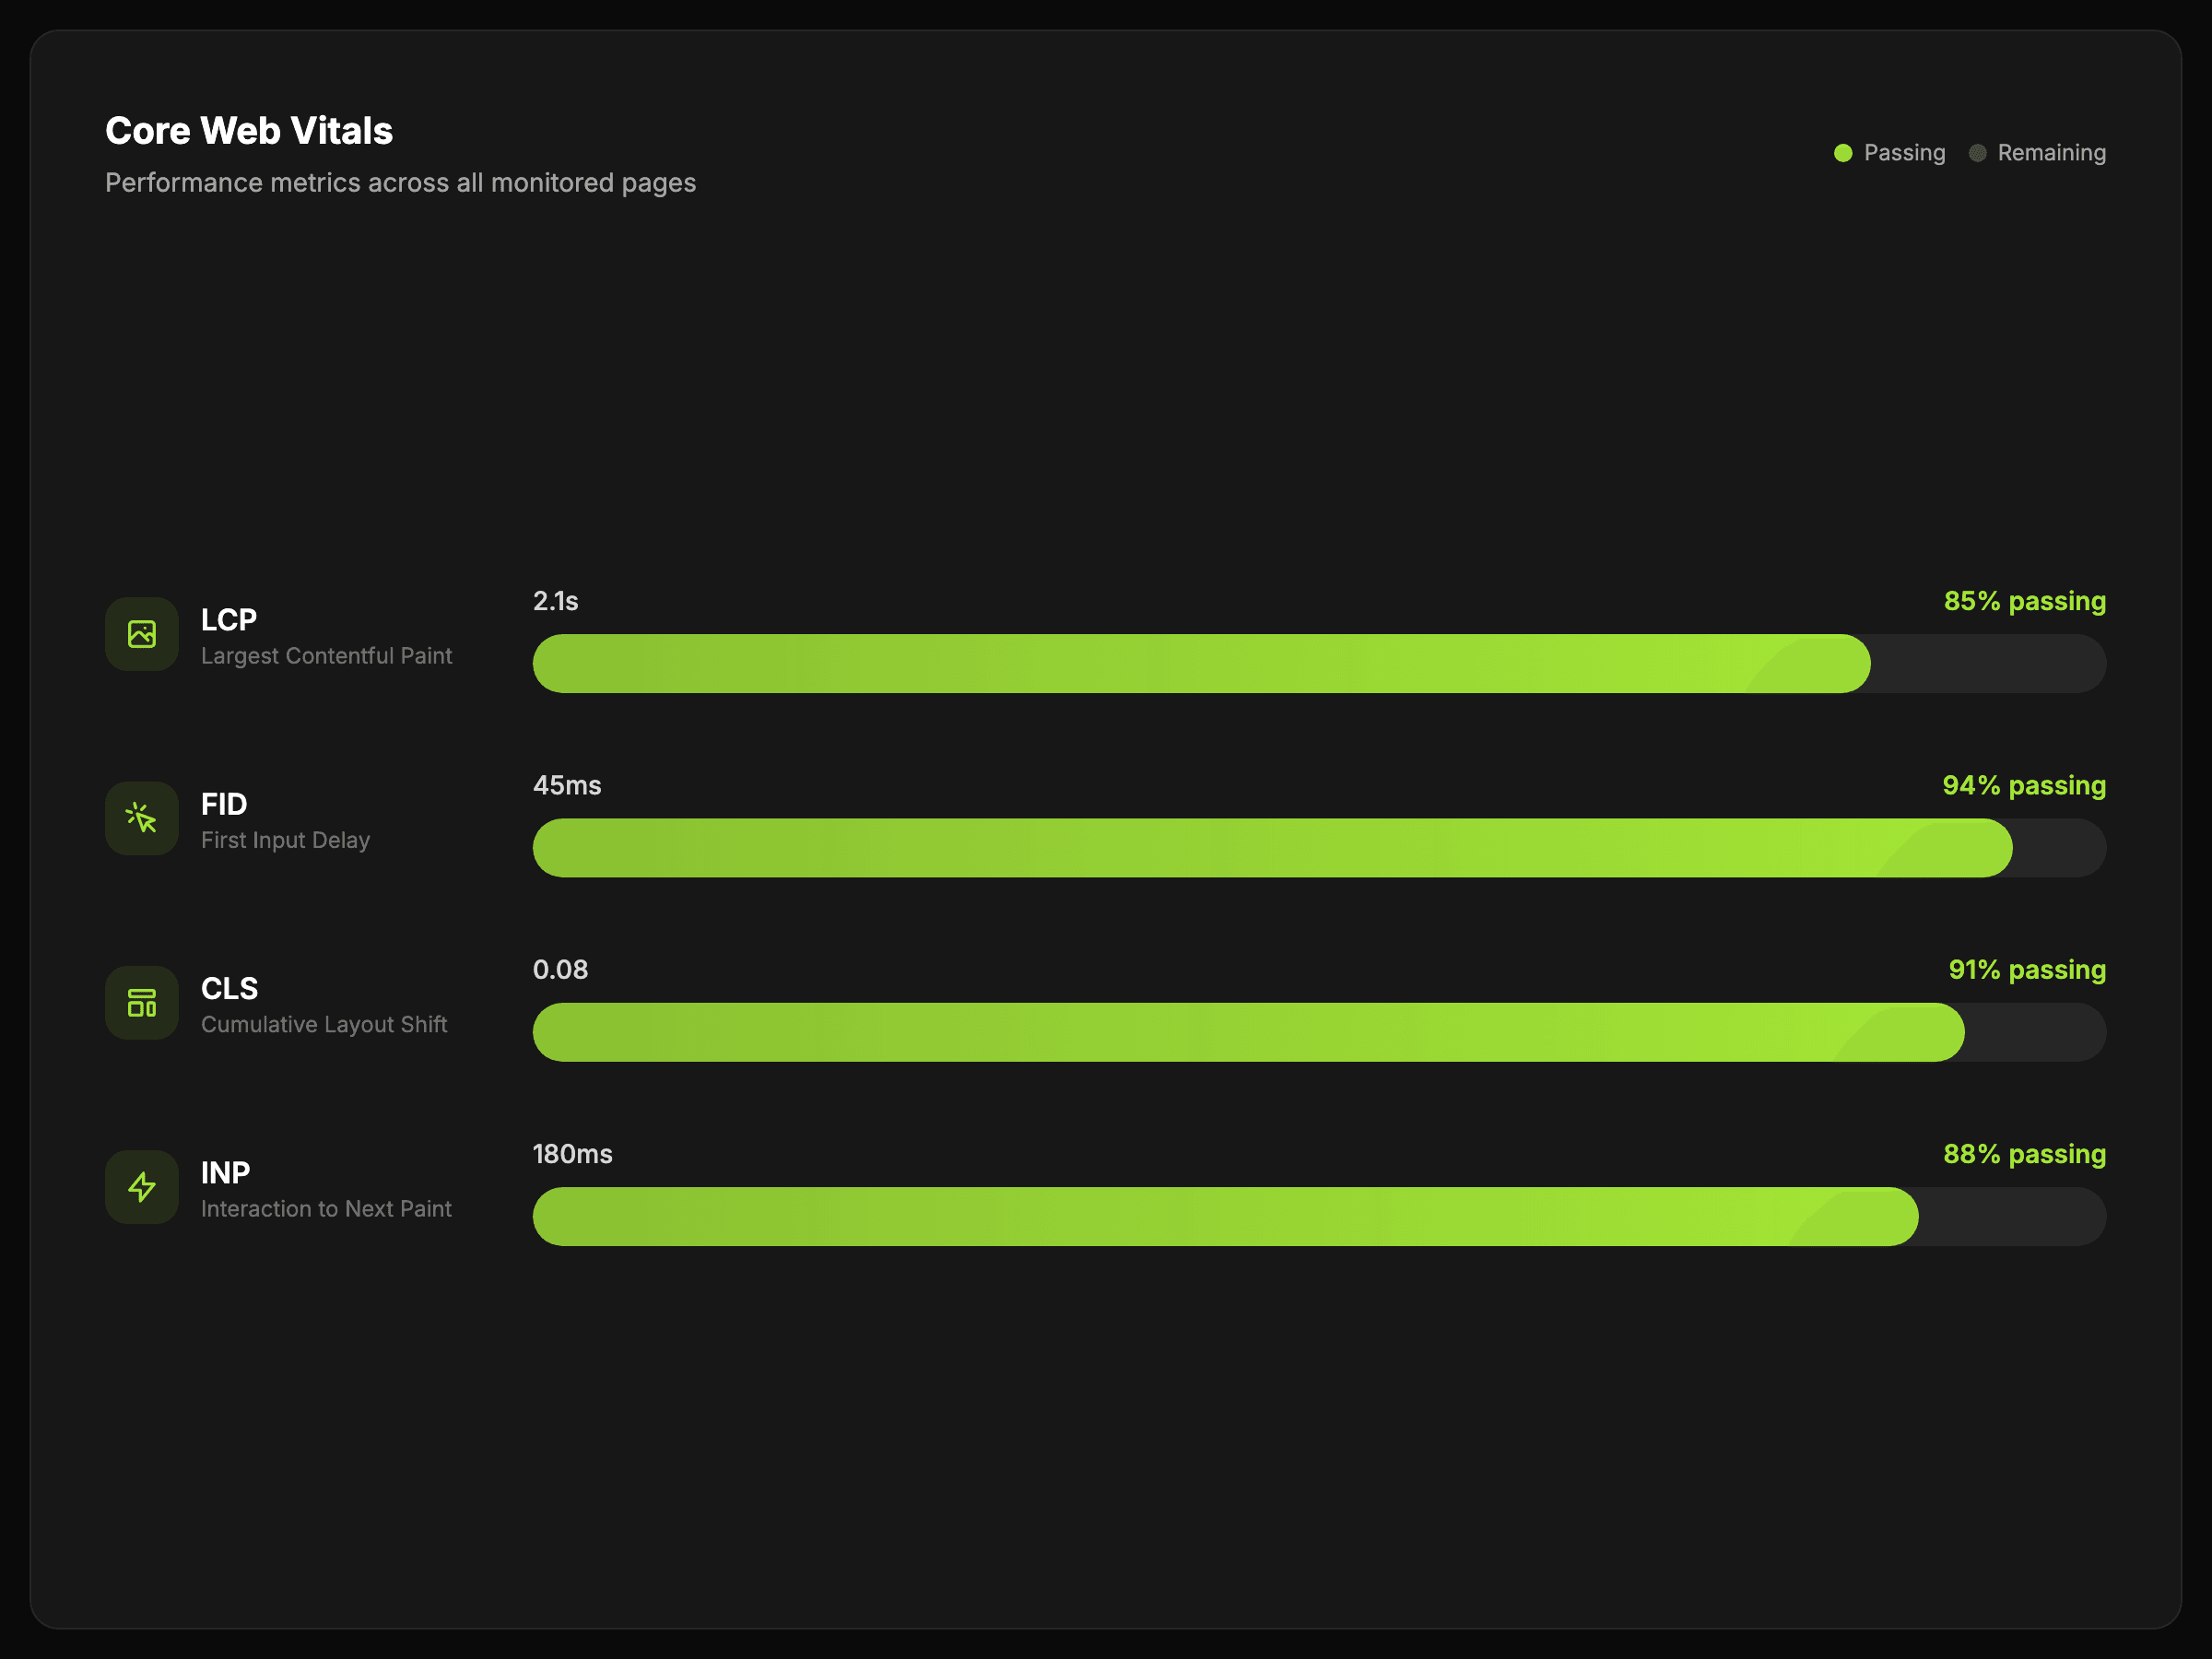
Task: Click the Largest Contentful Paint text
Action: click(x=326, y=656)
